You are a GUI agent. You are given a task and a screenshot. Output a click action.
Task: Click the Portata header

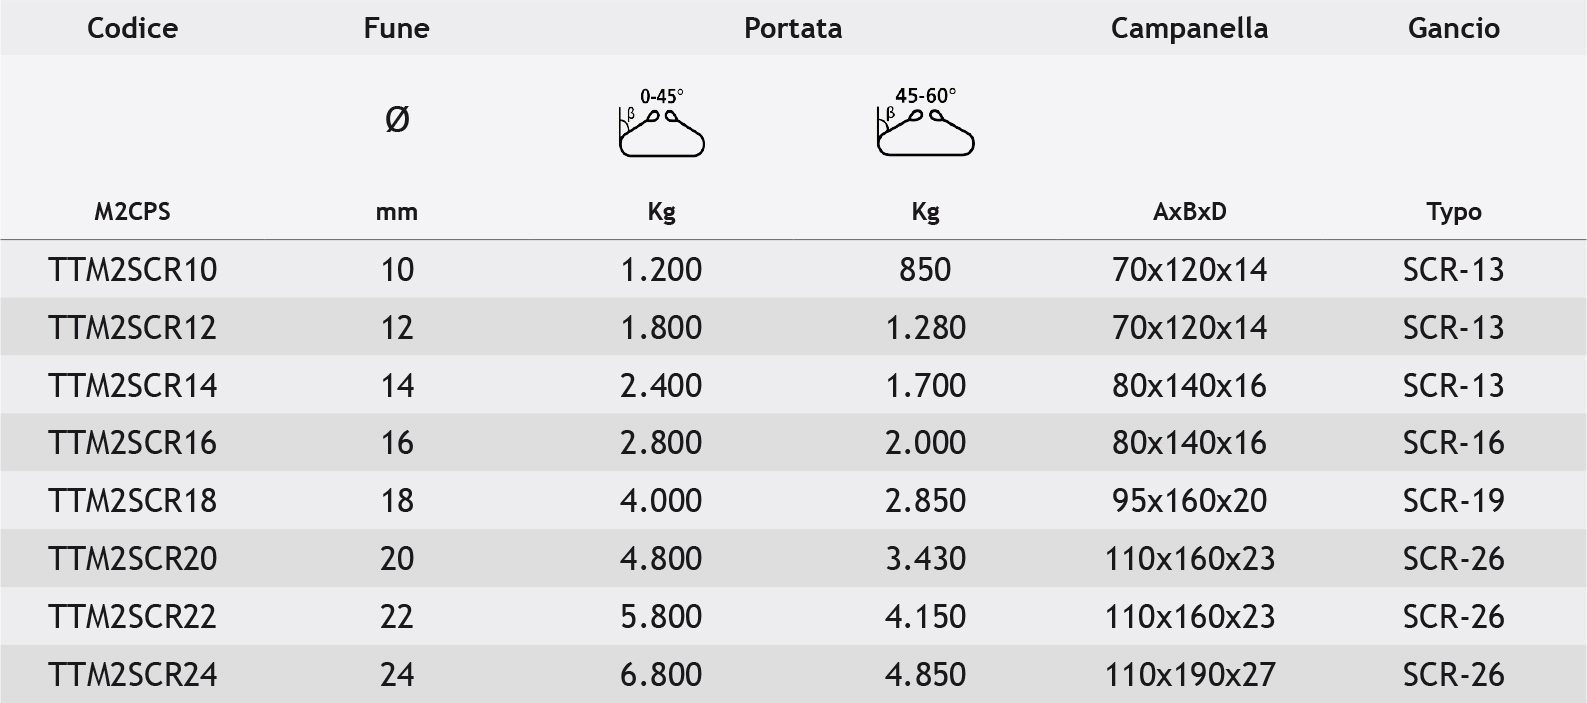[793, 28]
